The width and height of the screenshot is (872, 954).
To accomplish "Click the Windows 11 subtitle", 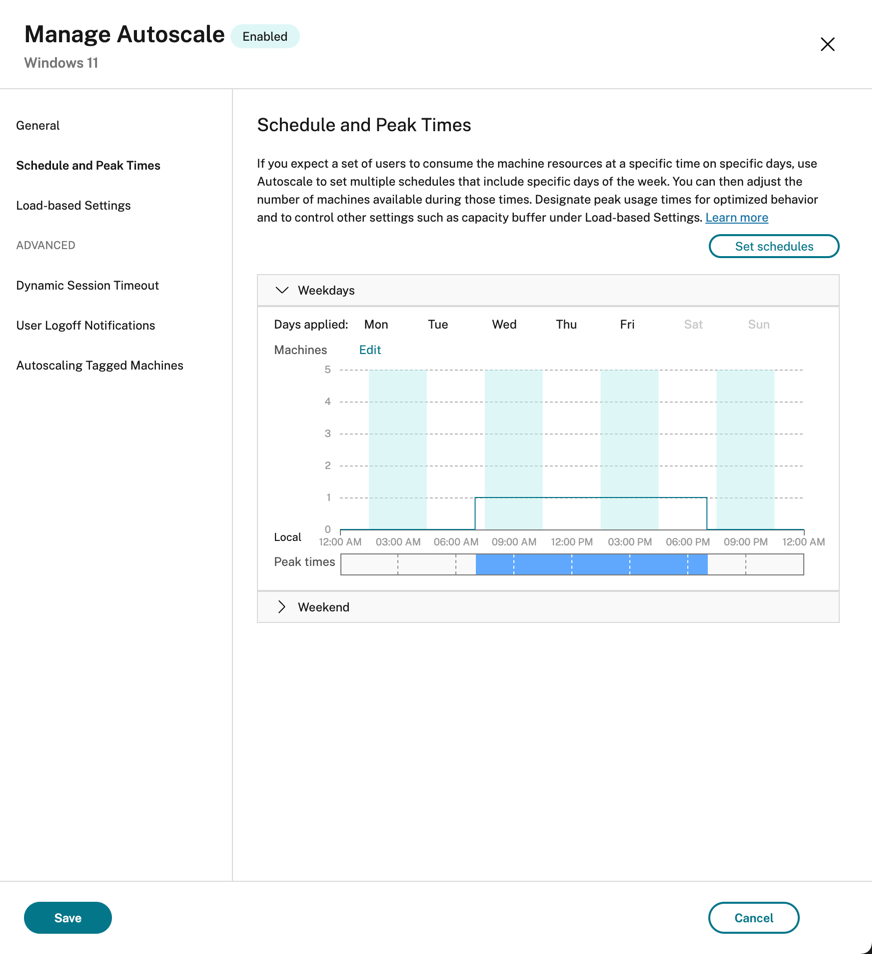I will [61, 63].
